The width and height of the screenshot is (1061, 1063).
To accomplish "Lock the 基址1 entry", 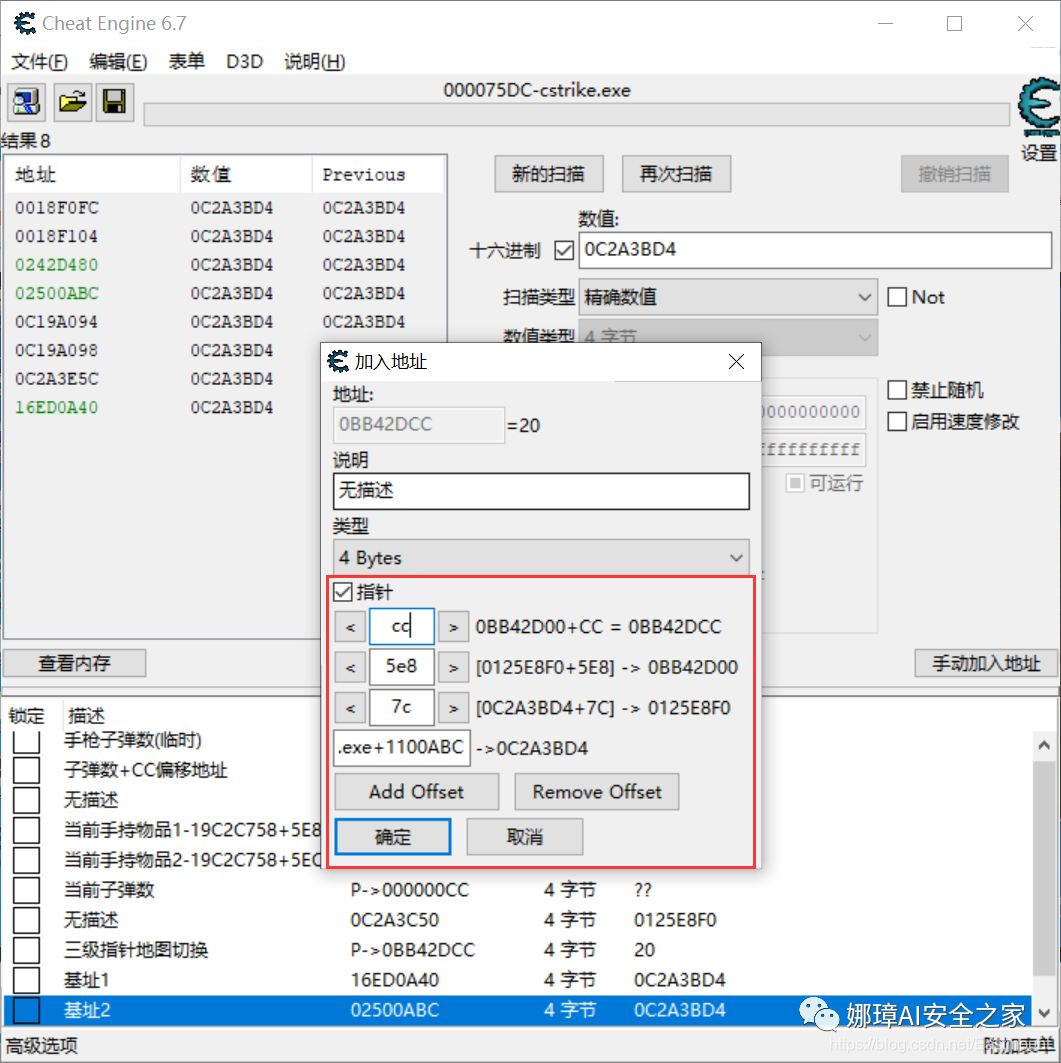I will 26,980.
